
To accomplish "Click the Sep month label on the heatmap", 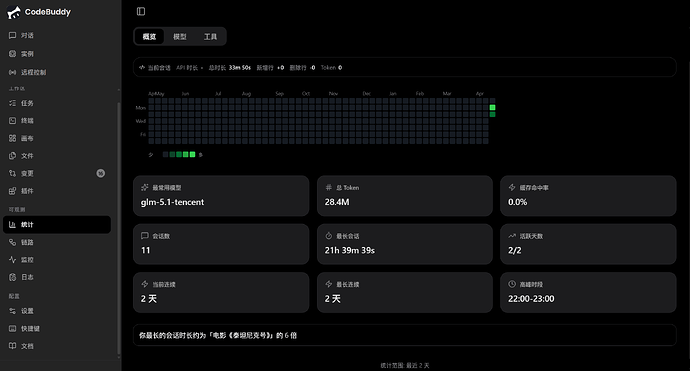I will coord(279,94).
